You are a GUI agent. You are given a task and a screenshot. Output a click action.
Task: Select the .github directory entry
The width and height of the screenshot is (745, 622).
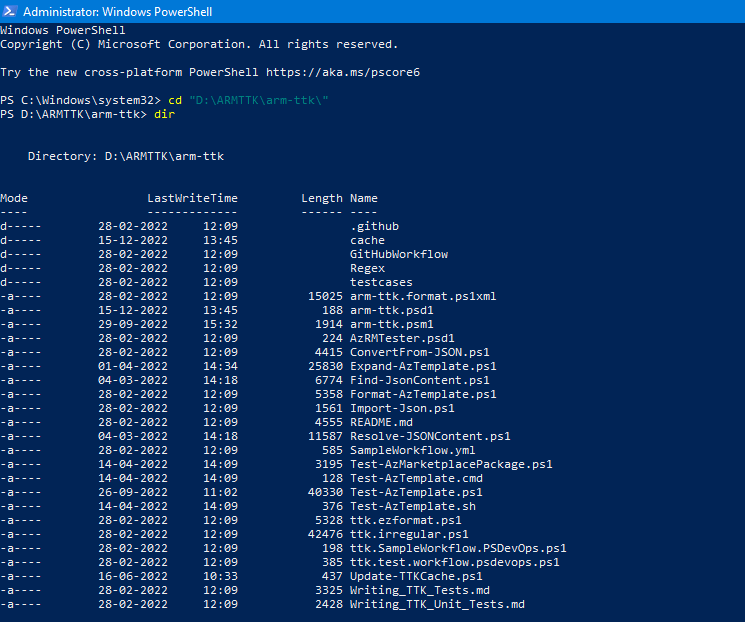click(374, 226)
